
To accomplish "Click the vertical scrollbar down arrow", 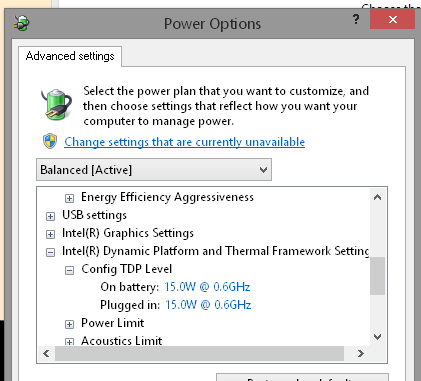I will tap(377, 337).
